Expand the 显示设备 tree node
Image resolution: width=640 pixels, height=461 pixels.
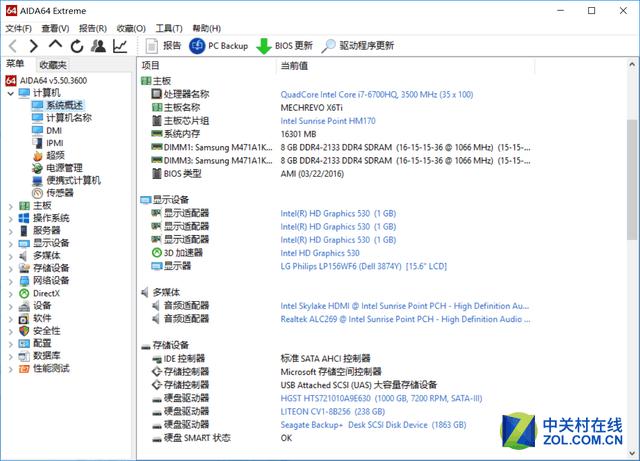pos(11,244)
